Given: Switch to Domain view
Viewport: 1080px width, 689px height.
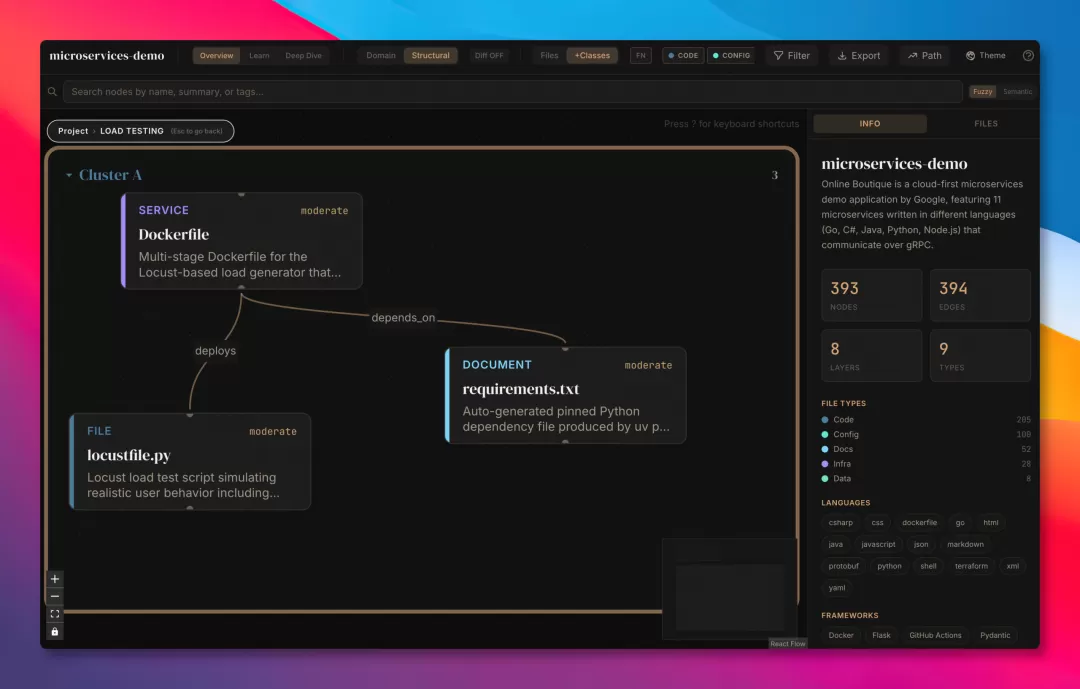Looking at the screenshot, I should point(381,56).
